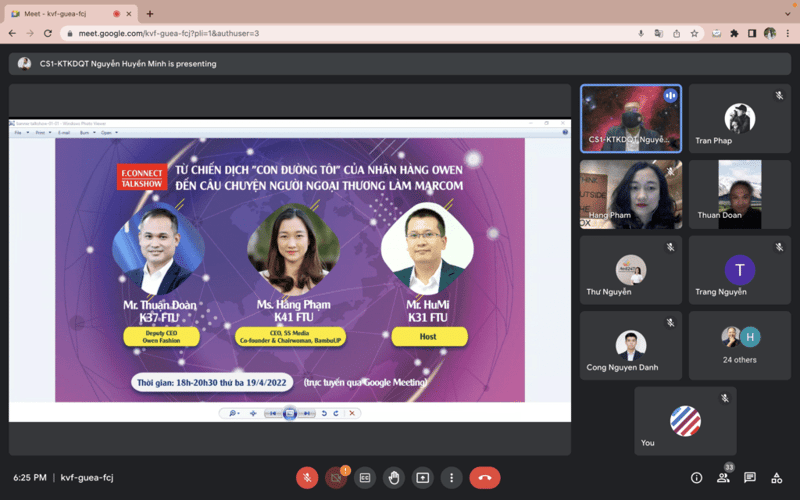Screen dimensions: 800x500
Task: Click Chrome profile avatar
Action: pyautogui.click(x=770, y=33)
